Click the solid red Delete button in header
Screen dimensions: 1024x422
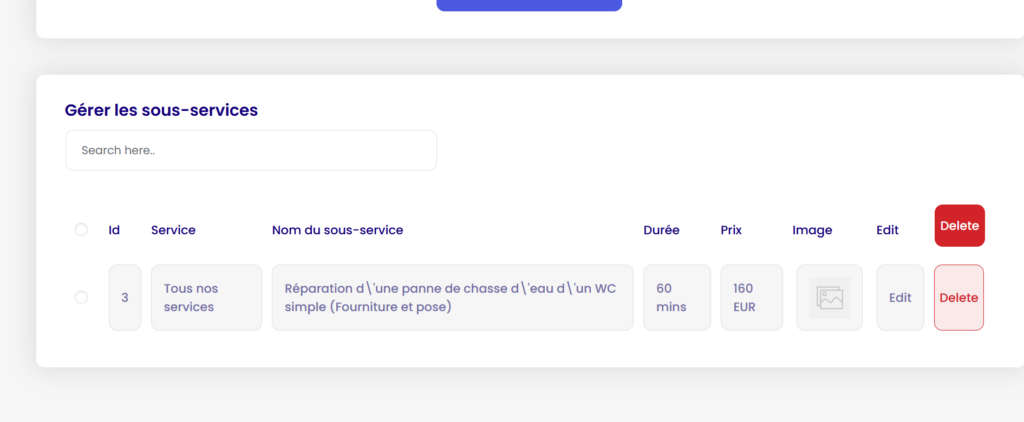click(959, 225)
